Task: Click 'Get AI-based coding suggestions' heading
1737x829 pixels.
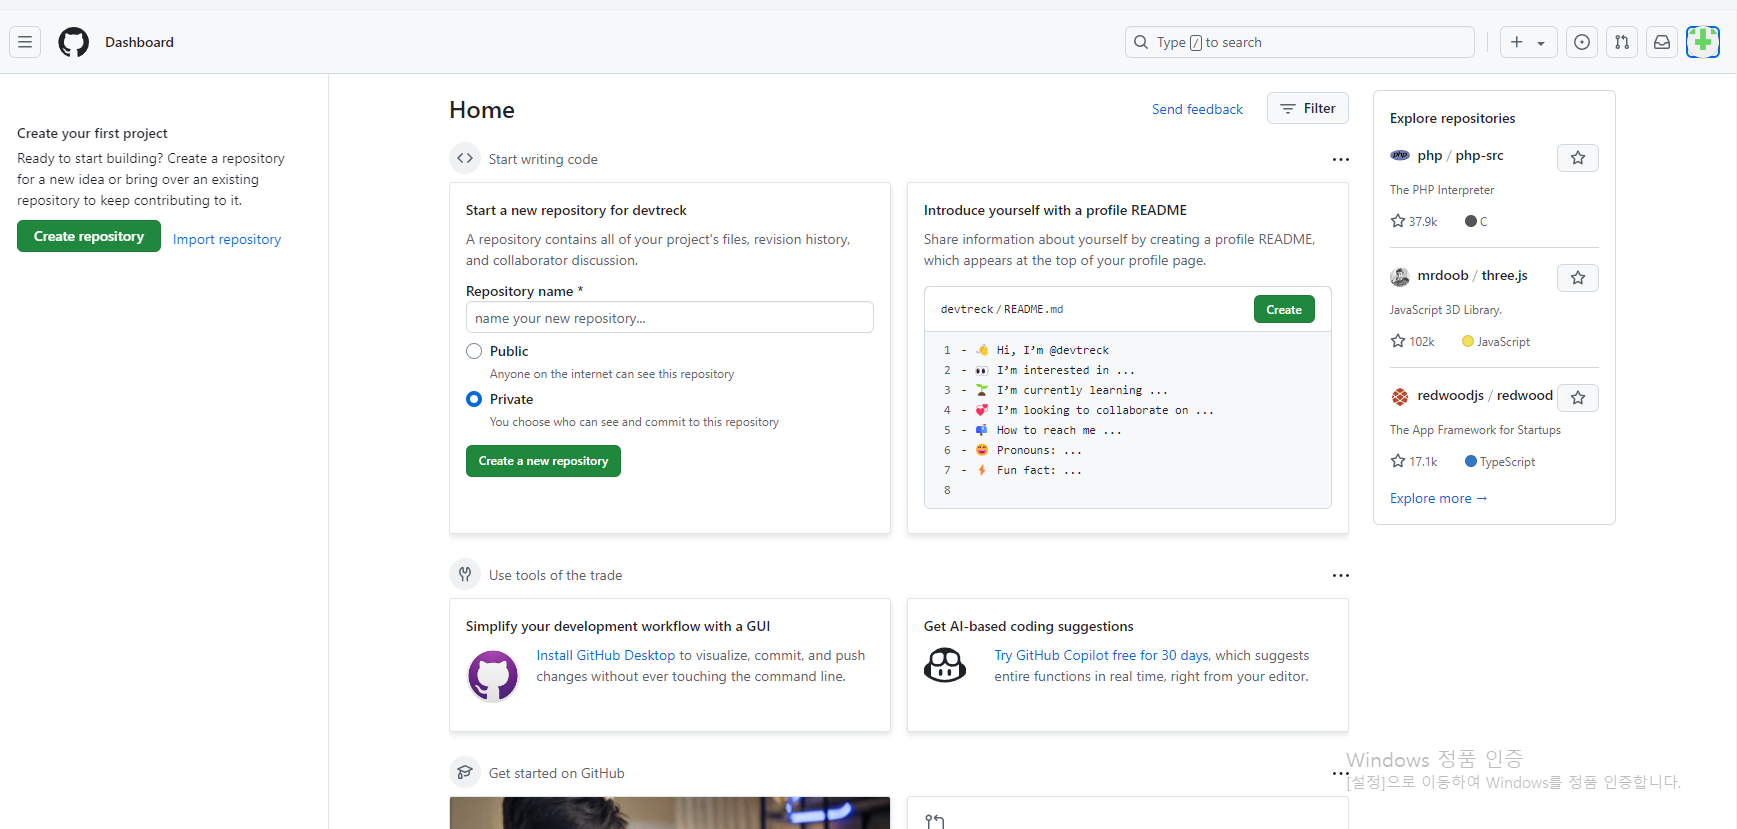Action: coord(1028,626)
